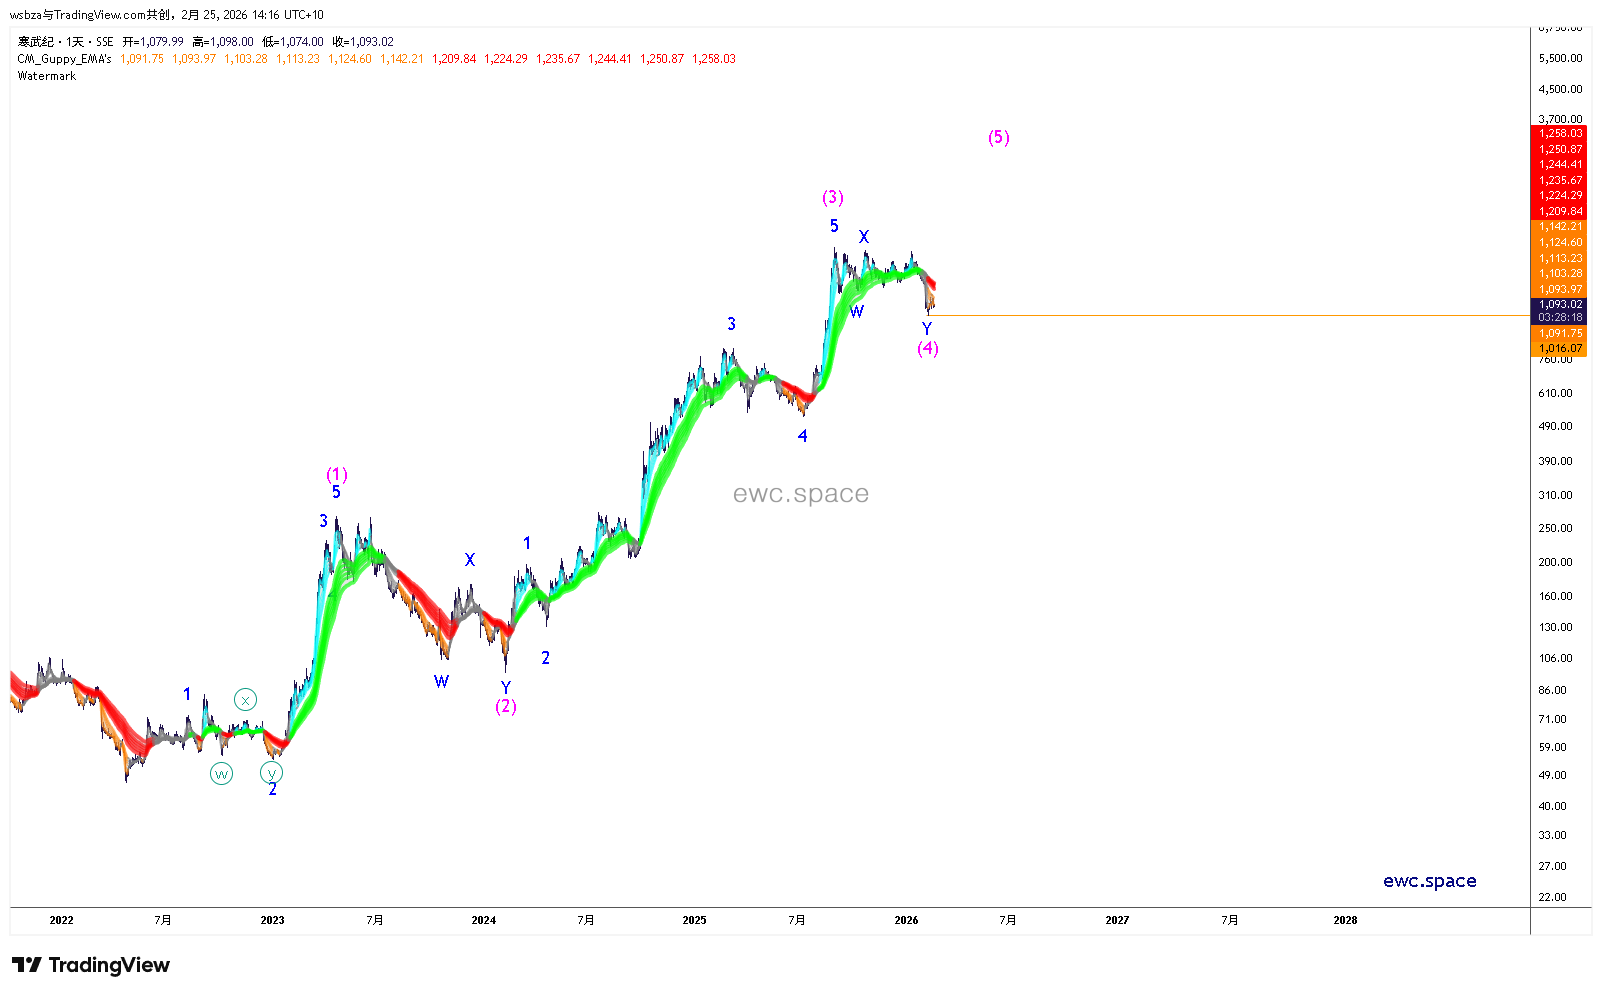The image size is (1602, 995).
Task: Click the magenta (4) wave label
Action: (927, 348)
